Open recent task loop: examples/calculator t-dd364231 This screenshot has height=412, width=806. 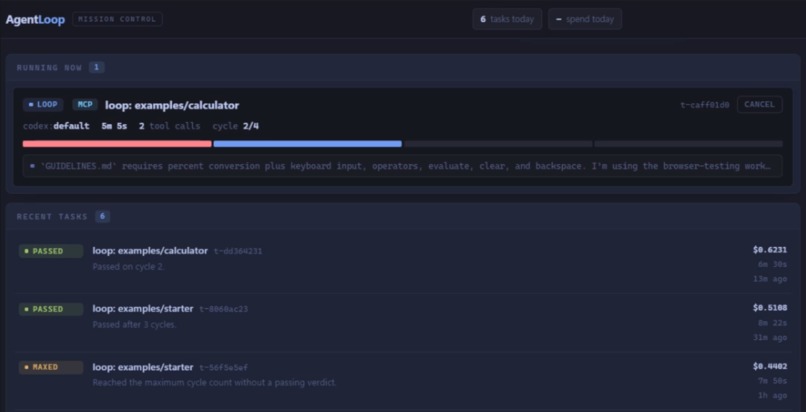(x=402, y=265)
